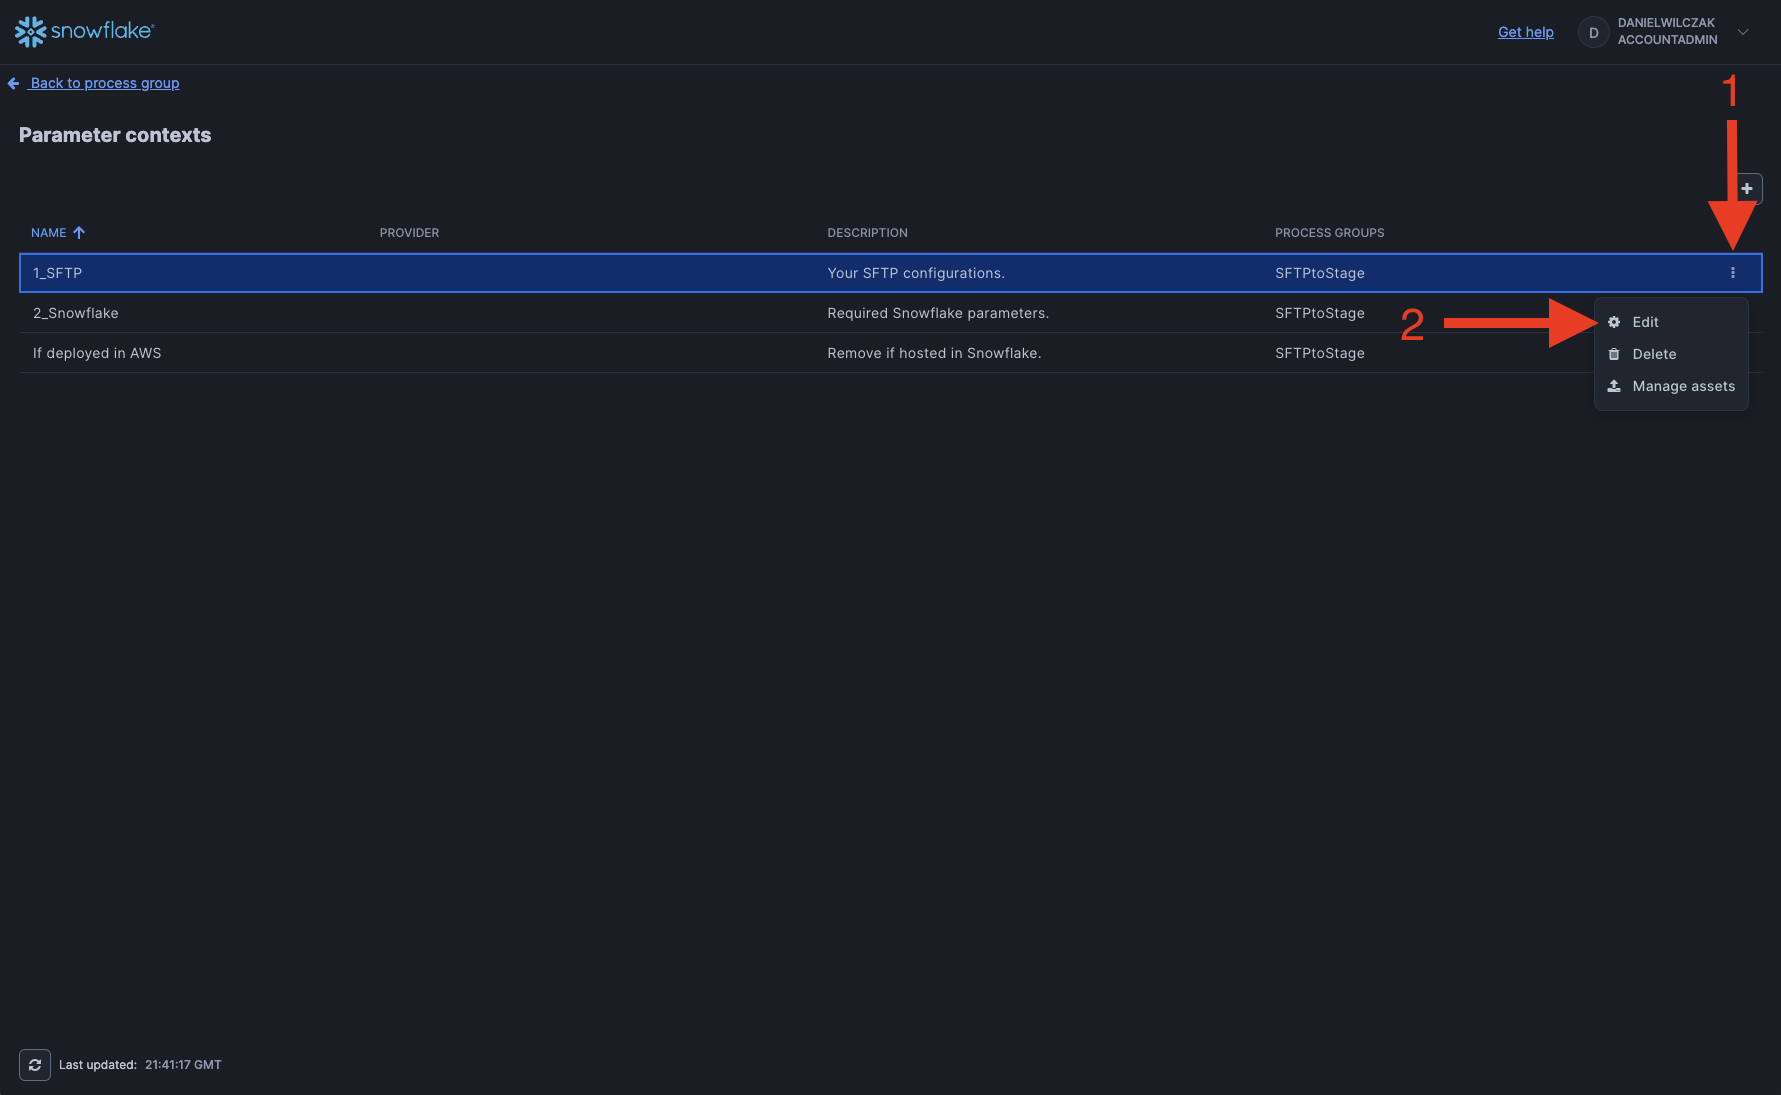Click the PROCESS GROUPS column header

pos(1329,233)
